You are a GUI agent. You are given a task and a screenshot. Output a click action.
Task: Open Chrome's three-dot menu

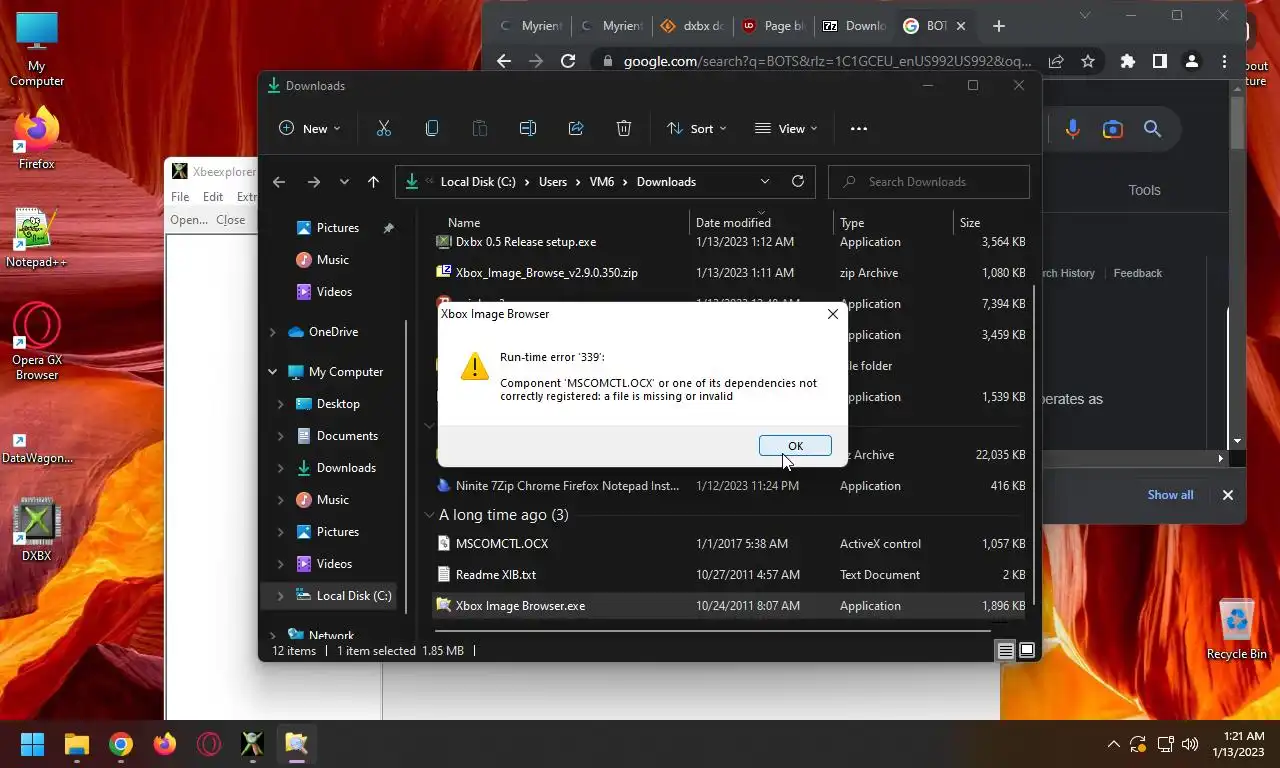pyautogui.click(x=1224, y=61)
